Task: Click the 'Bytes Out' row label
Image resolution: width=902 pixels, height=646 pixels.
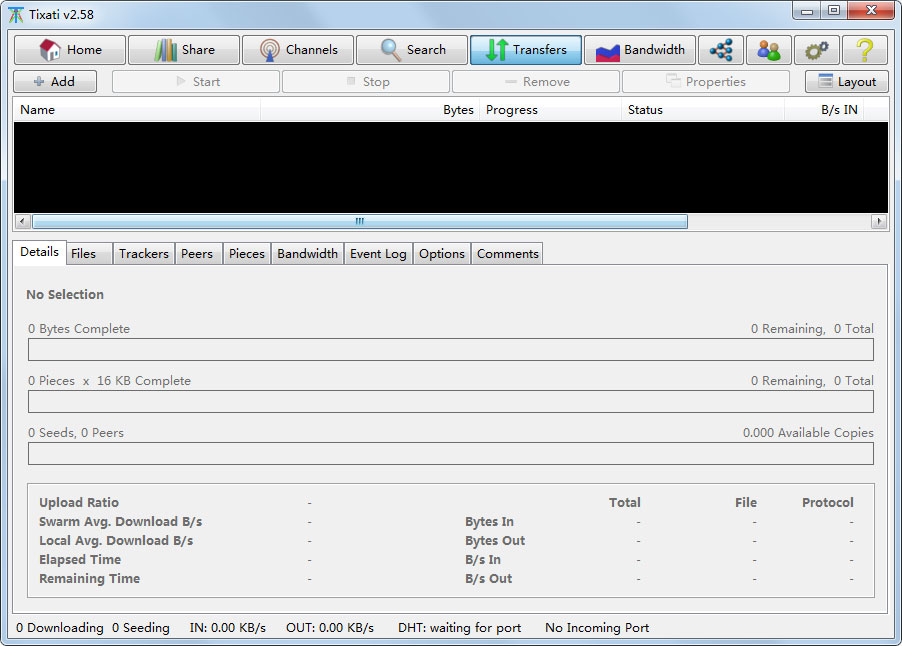Action: 495,541
